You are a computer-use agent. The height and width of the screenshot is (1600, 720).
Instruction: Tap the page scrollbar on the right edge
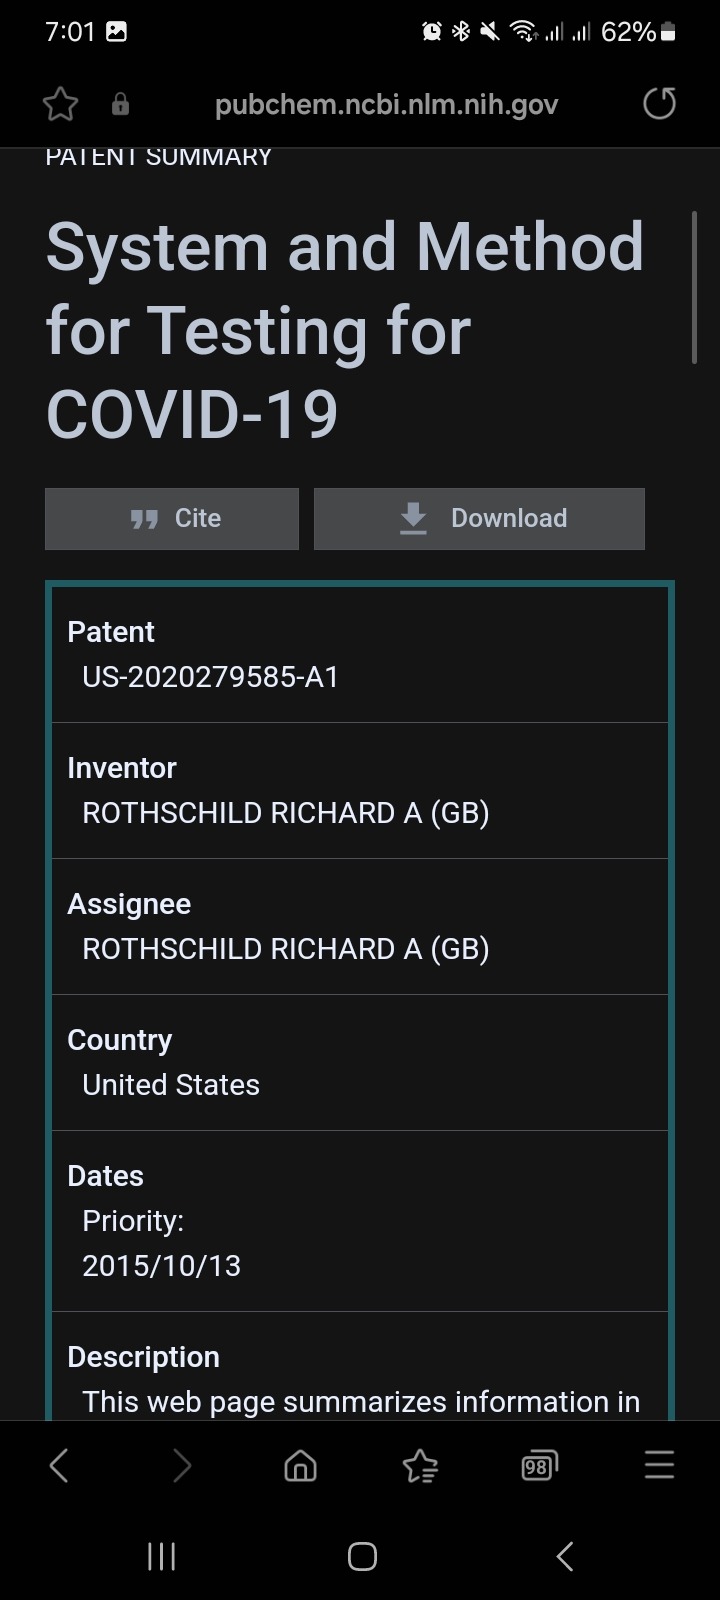(694, 287)
